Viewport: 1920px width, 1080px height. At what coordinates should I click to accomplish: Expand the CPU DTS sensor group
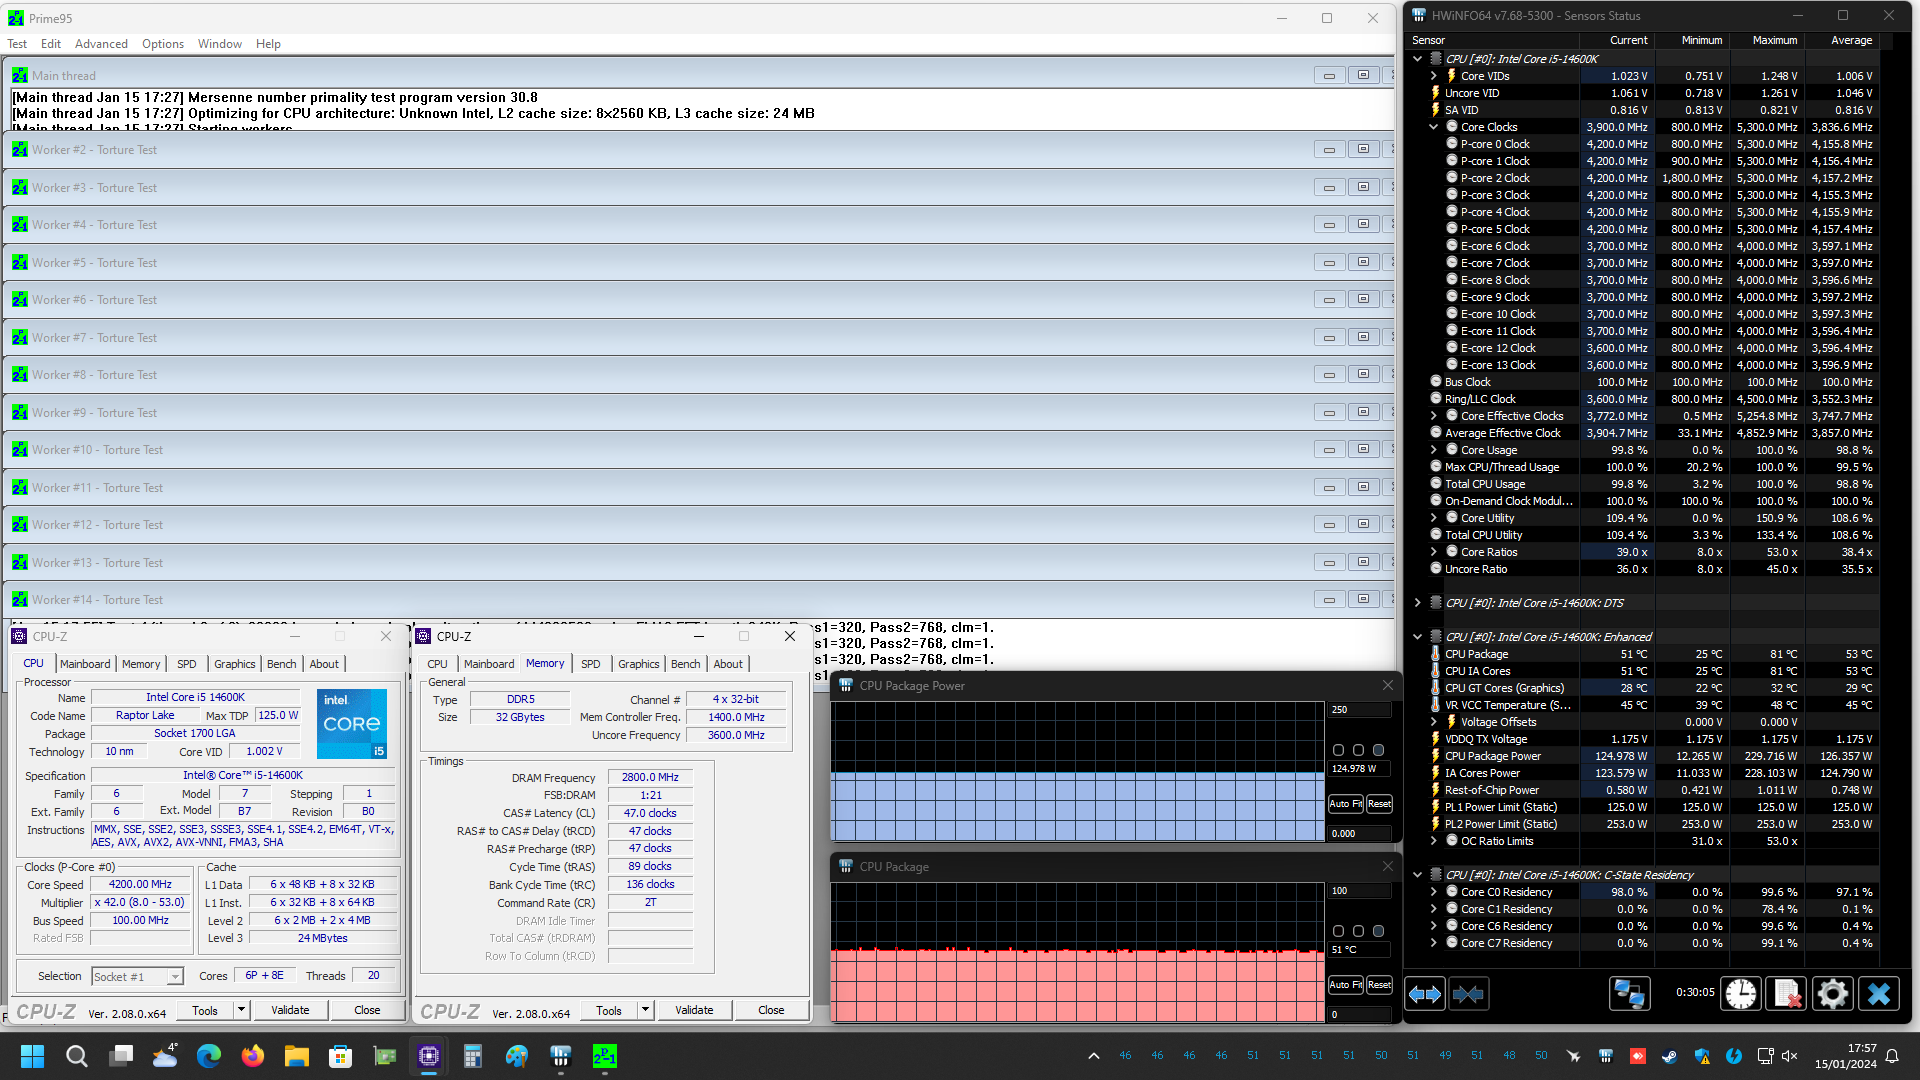click(1417, 603)
